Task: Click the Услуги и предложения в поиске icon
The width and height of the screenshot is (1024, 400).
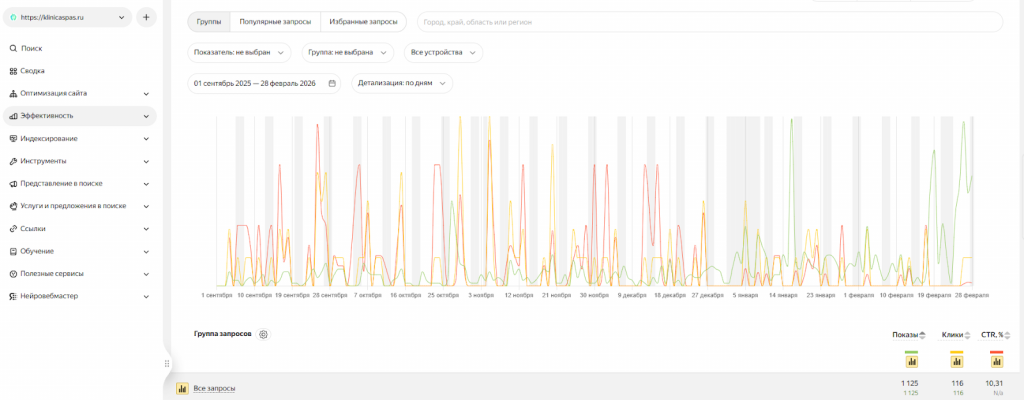Action: pyautogui.click(x=13, y=206)
